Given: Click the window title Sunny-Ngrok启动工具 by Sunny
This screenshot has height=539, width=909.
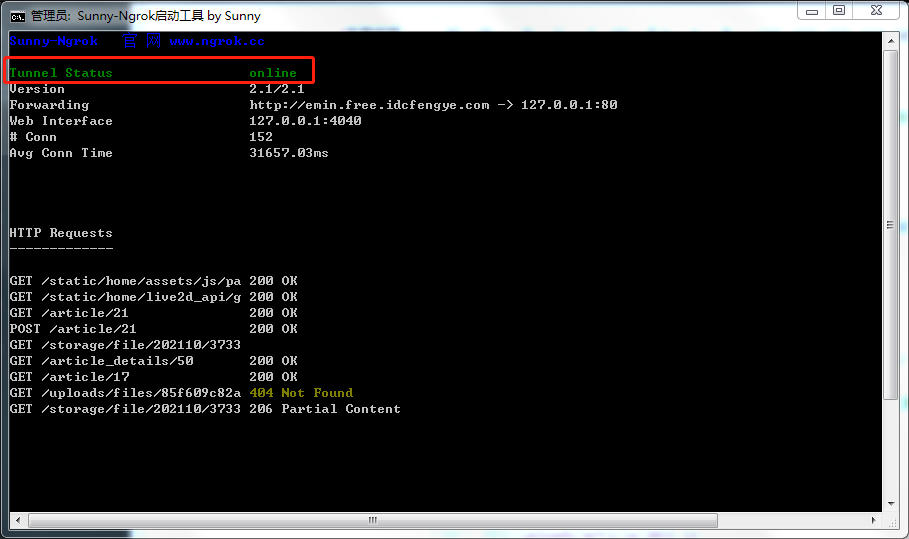Looking at the screenshot, I should (x=169, y=16).
